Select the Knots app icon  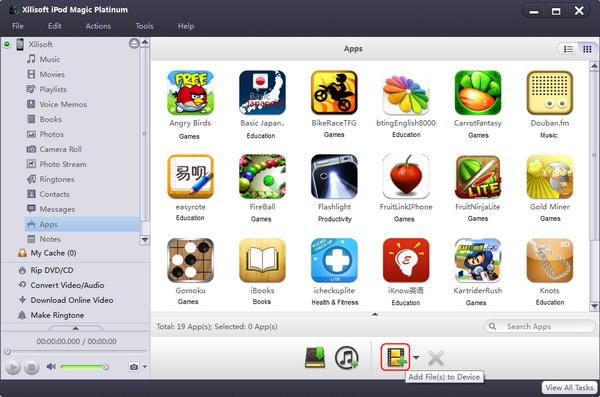[x=549, y=260]
